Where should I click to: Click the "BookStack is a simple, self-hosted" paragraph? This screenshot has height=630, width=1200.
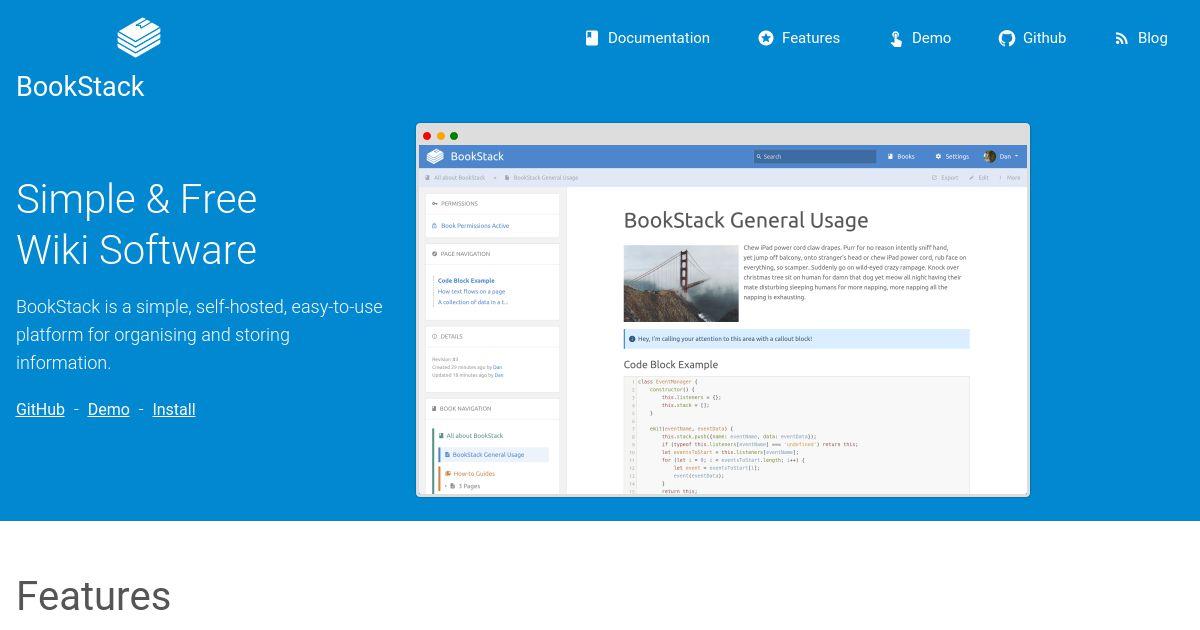200,335
